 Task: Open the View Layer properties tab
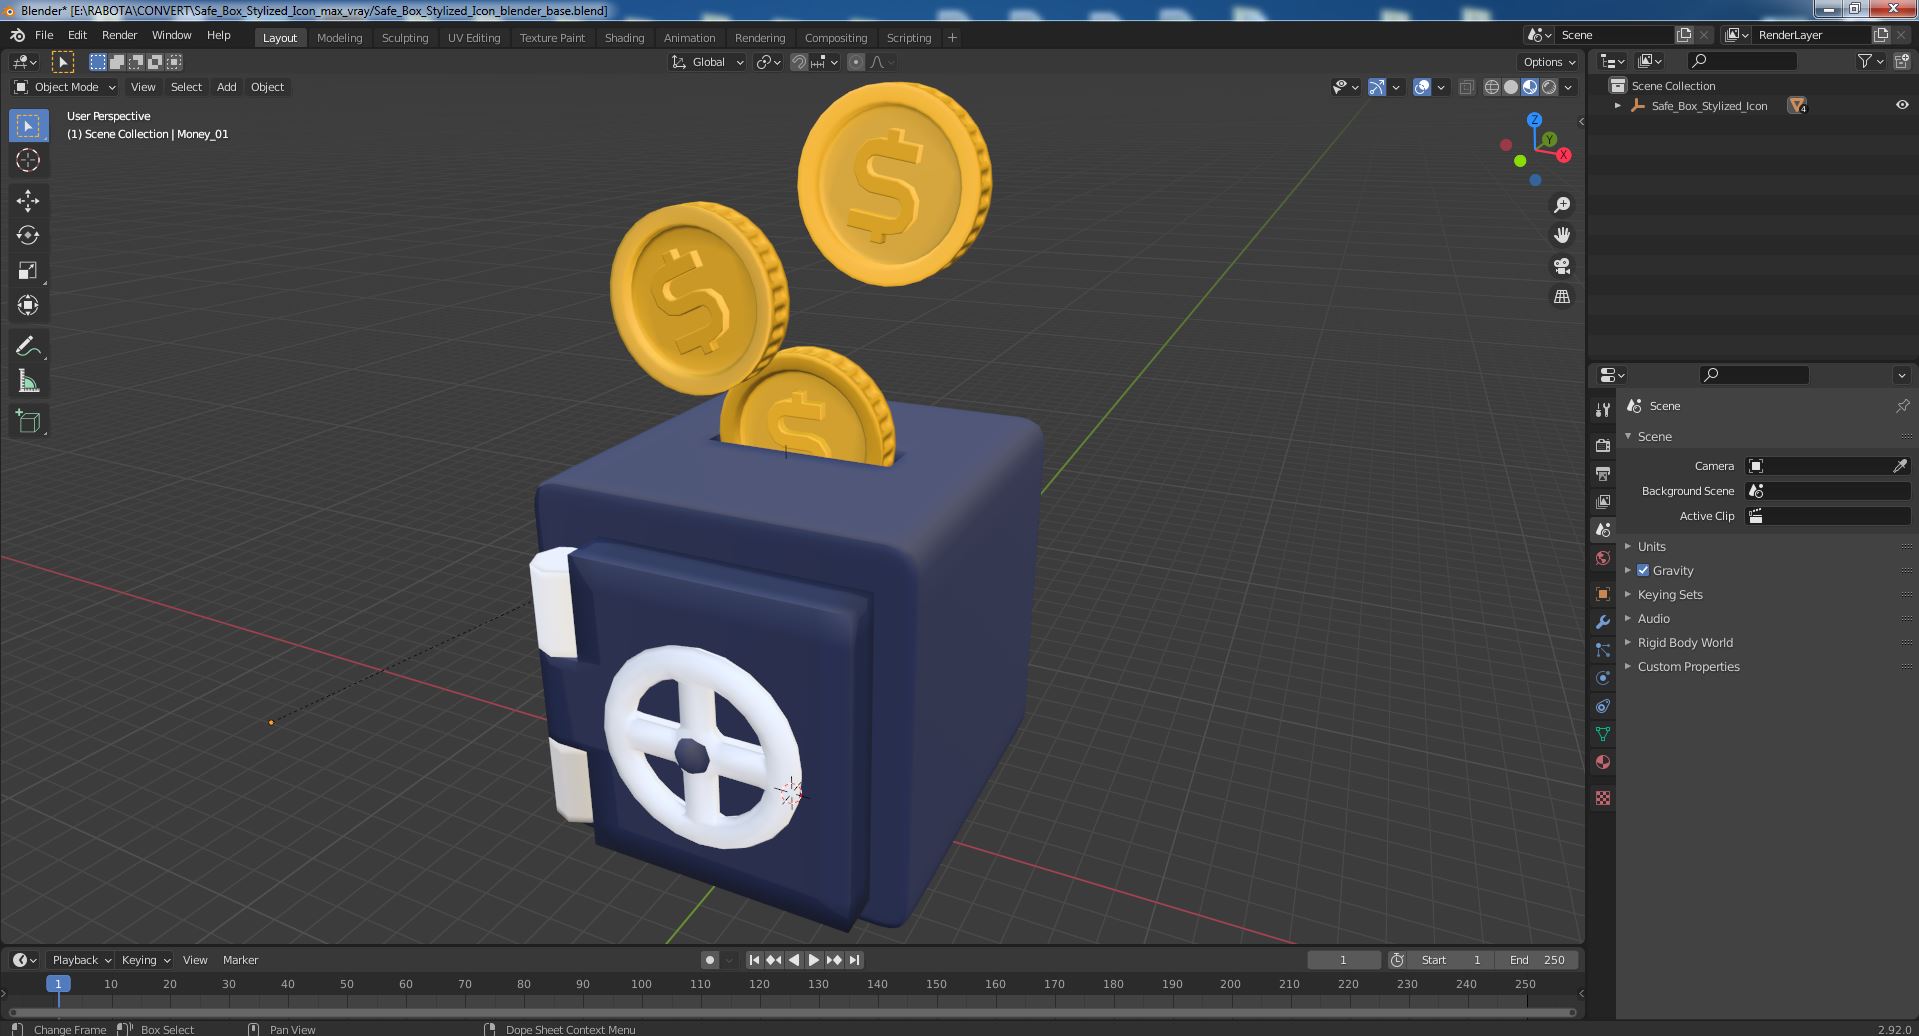tap(1603, 501)
